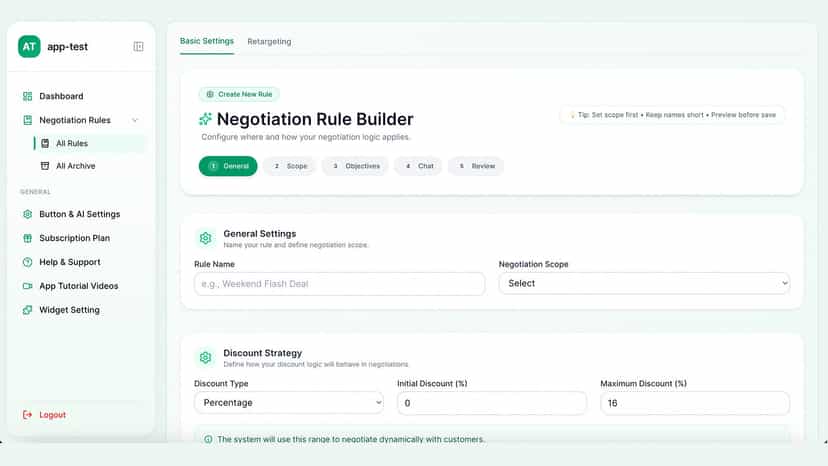The width and height of the screenshot is (828, 466).
Task: Select step 1 General
Action: point(228,166)
